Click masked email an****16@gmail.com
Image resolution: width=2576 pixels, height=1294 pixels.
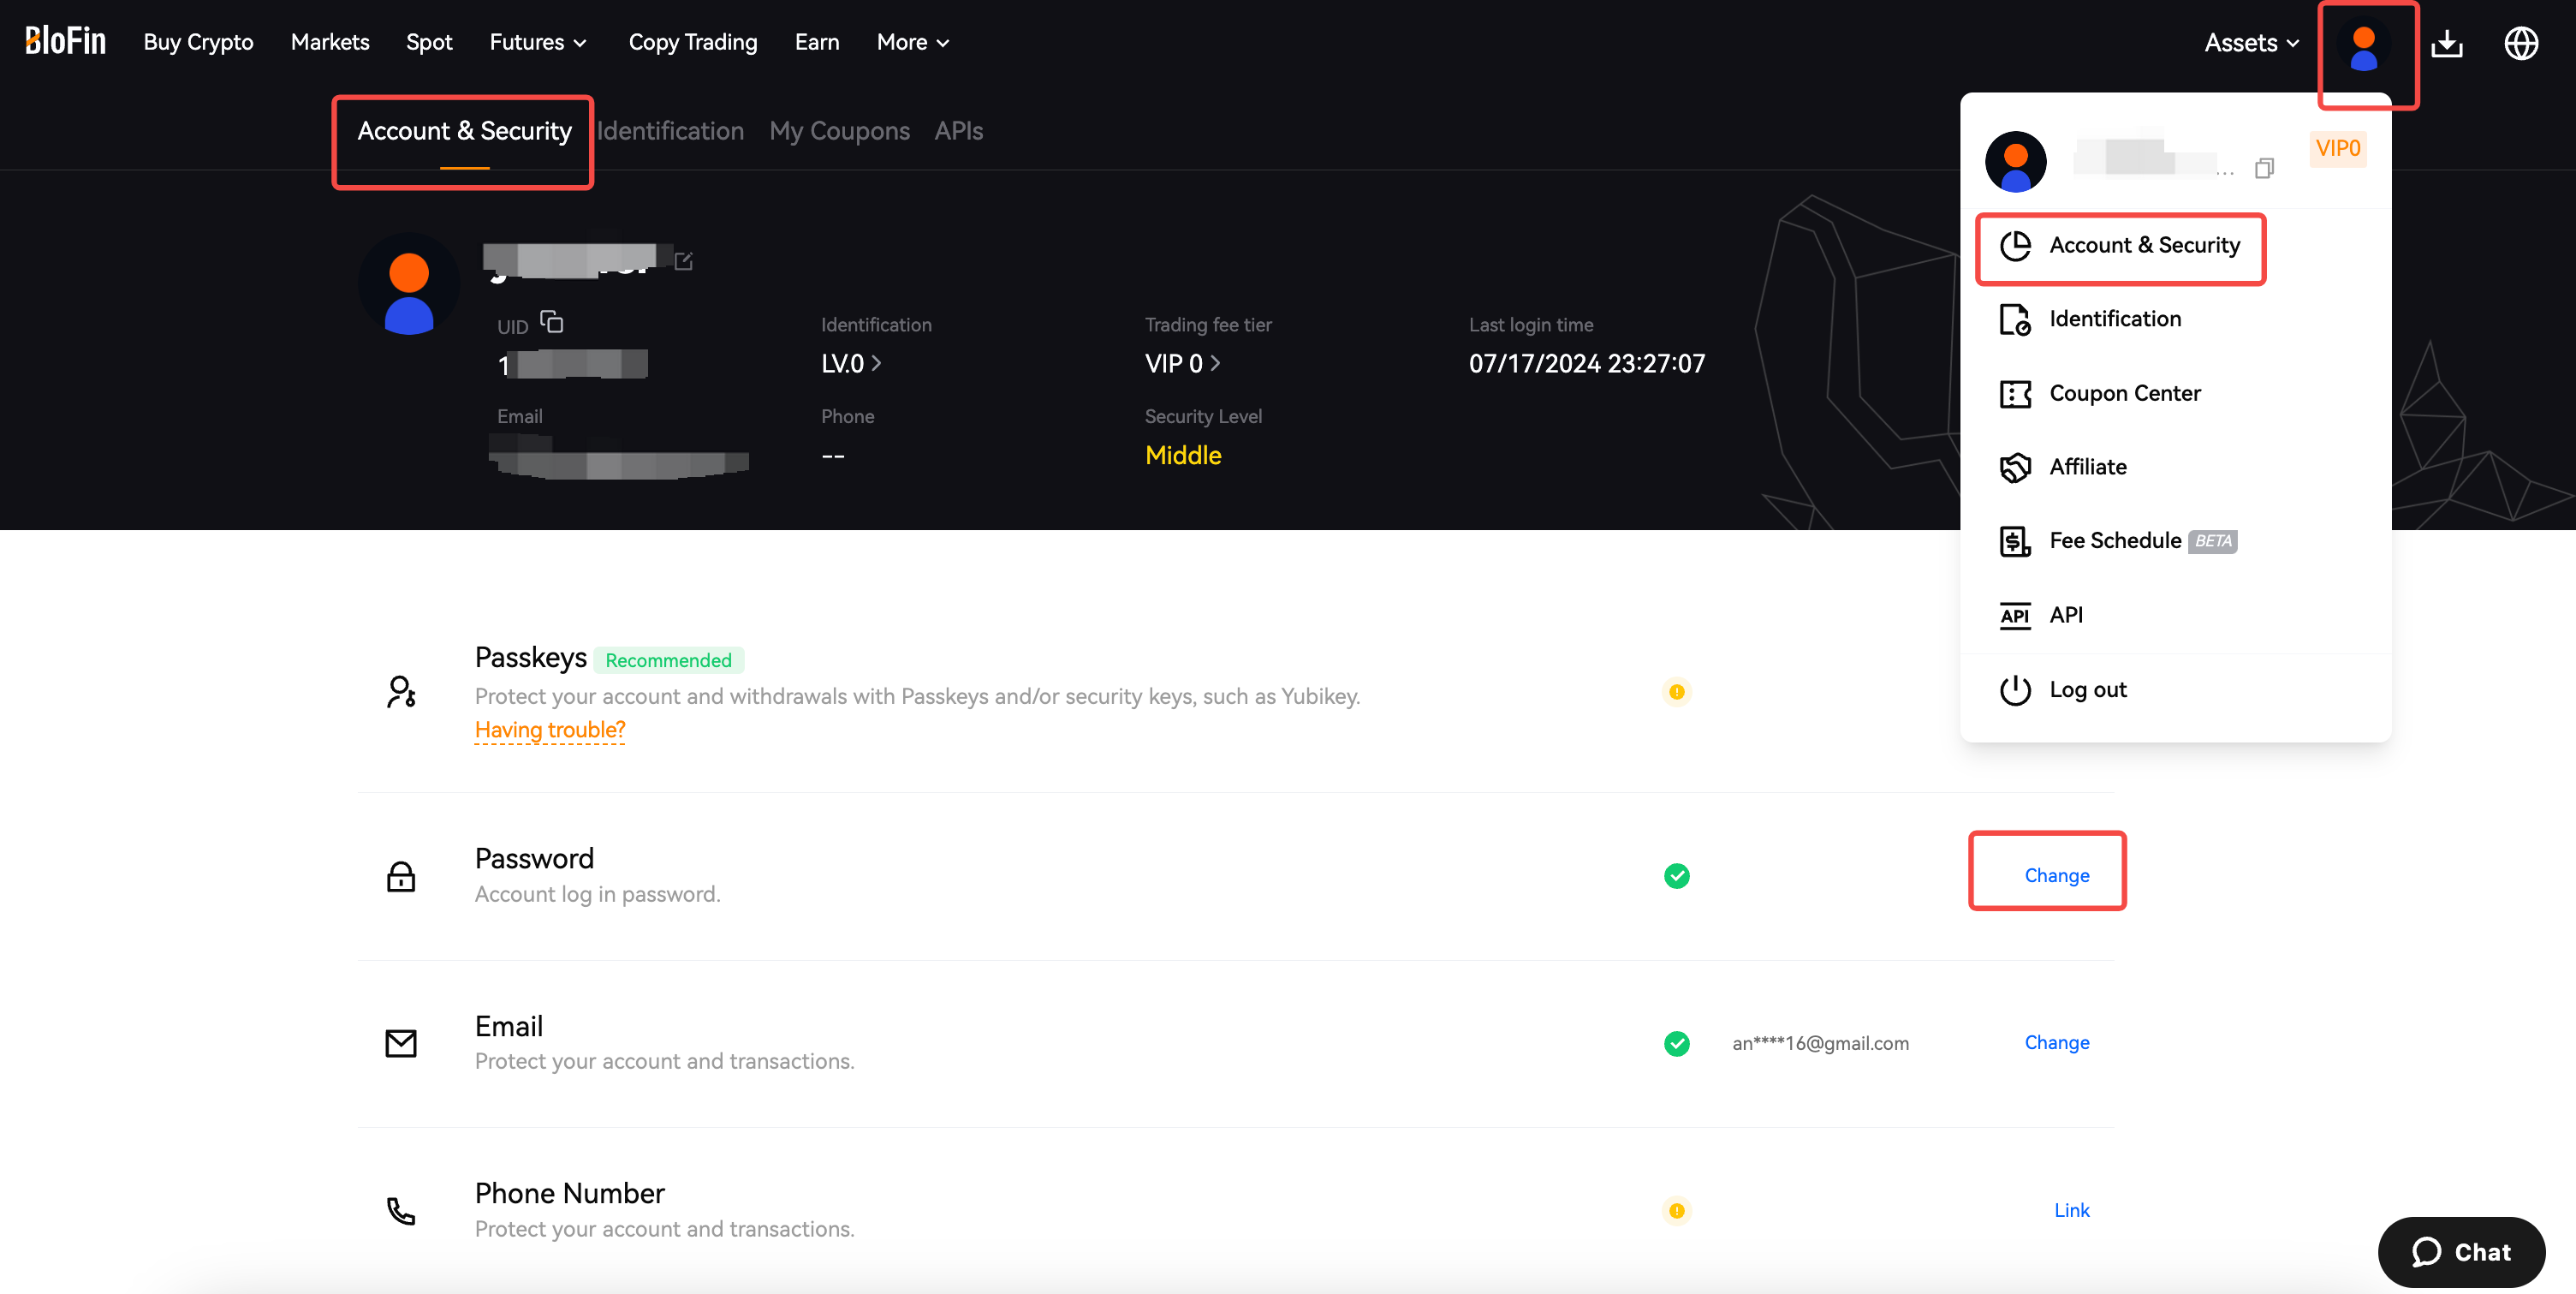click(x=1820, y=1043)
